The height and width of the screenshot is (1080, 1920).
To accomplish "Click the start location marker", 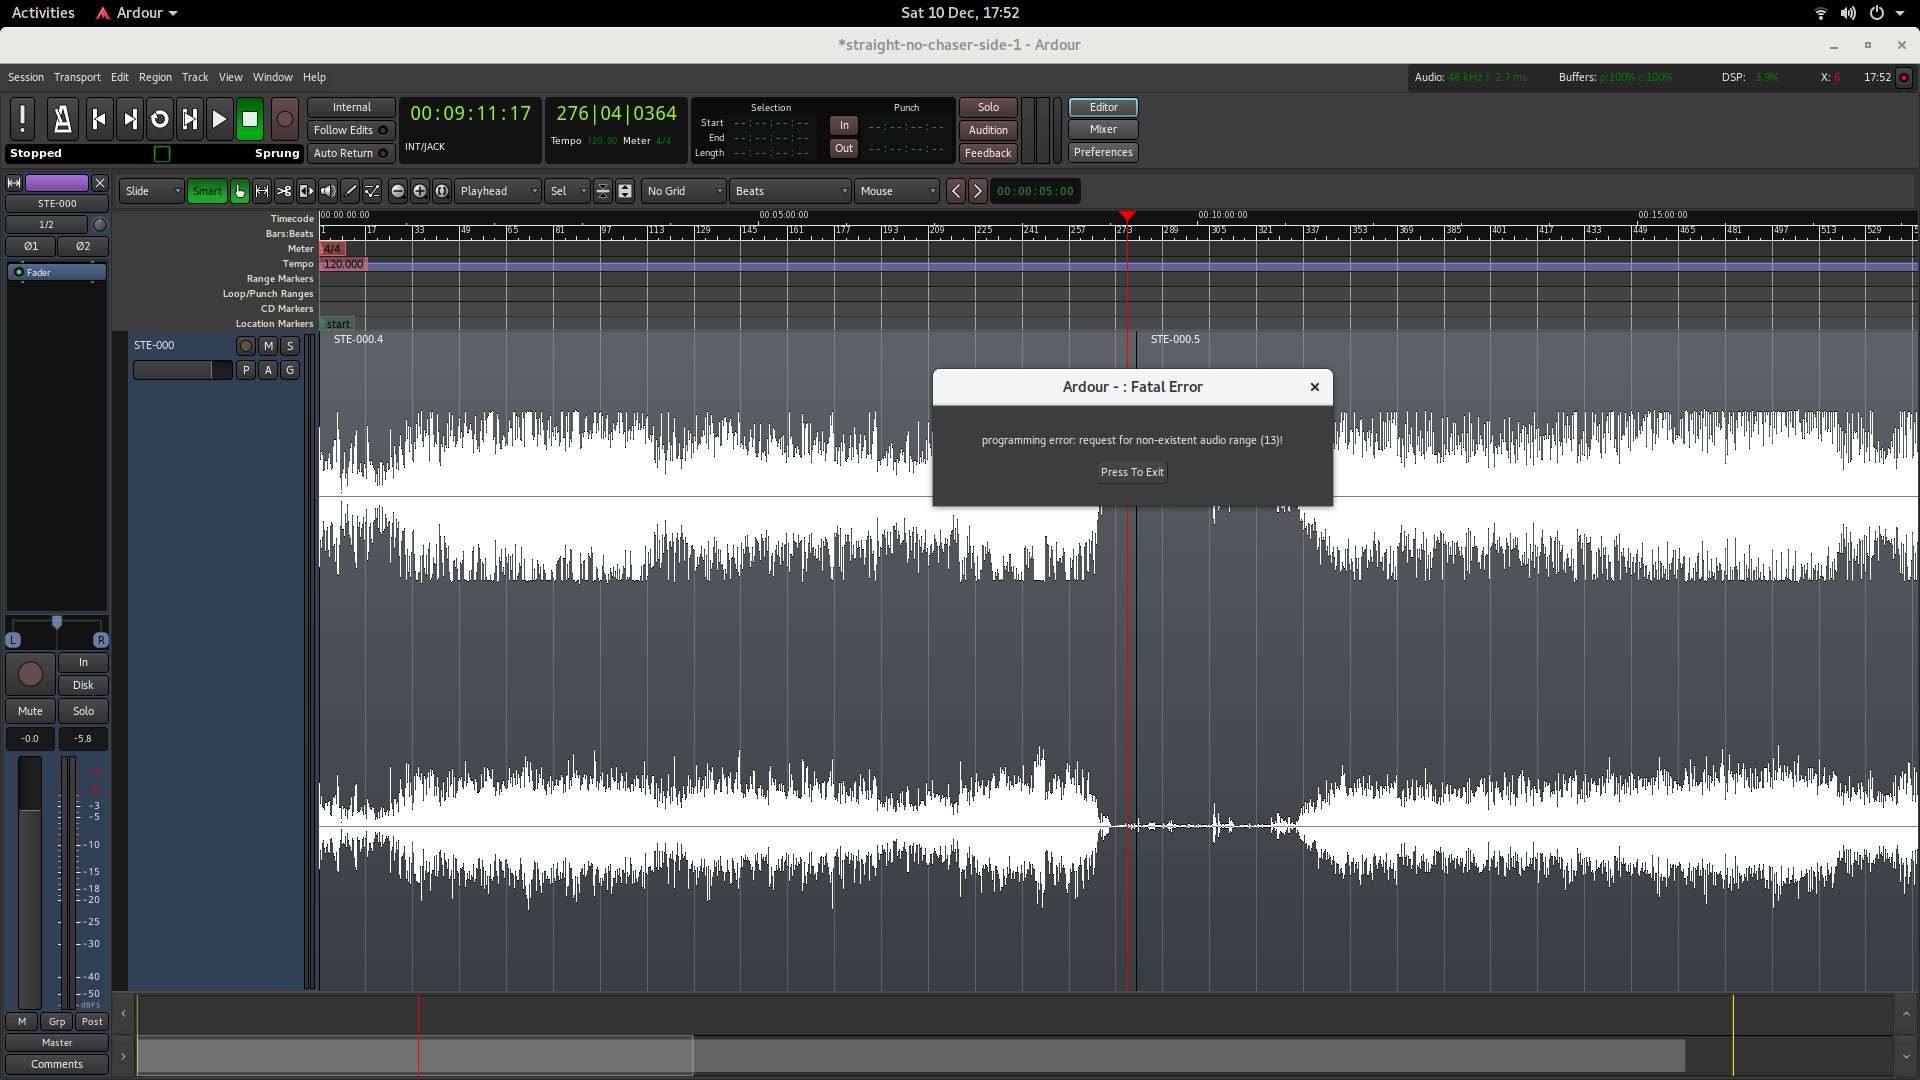I will (x=338, y=324).
